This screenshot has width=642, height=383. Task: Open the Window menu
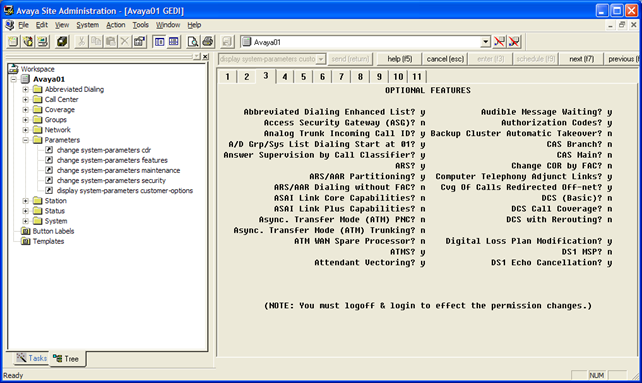(167, 25)
